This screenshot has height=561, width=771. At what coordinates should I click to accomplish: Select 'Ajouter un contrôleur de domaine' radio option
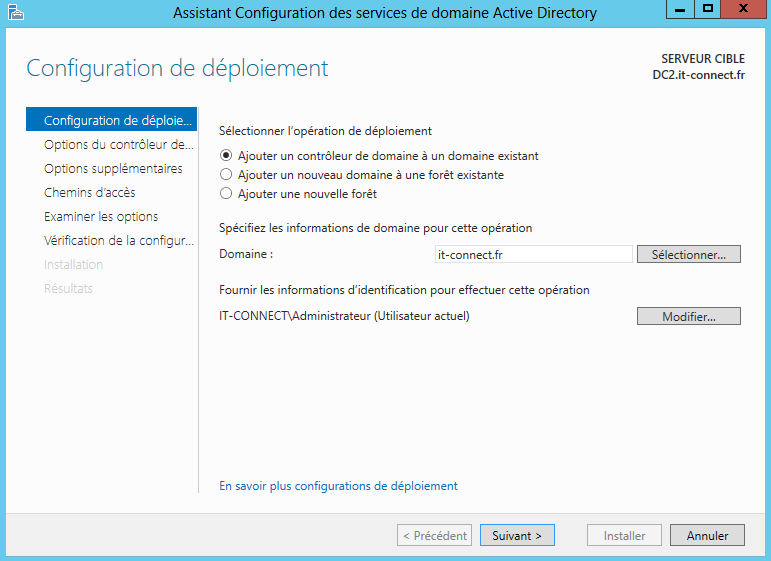(226, 156)
